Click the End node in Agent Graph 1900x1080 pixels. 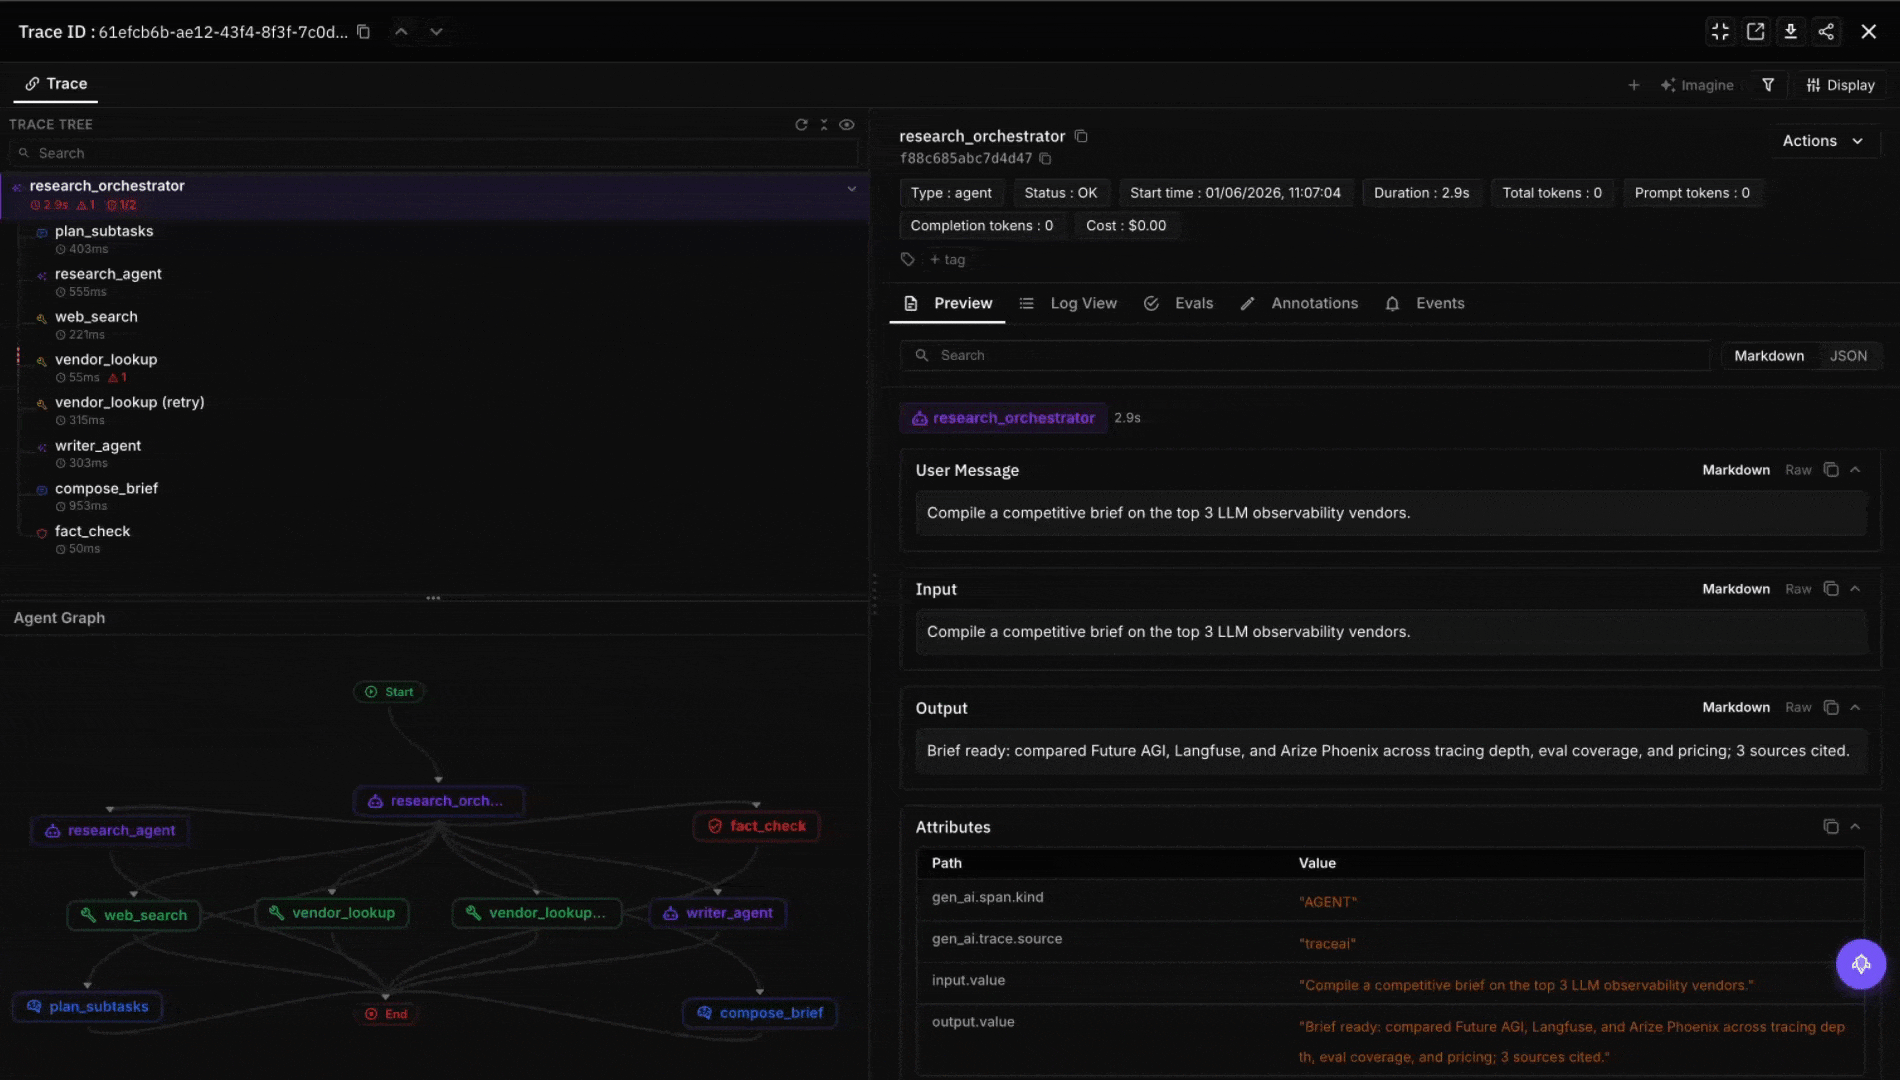386,1014
